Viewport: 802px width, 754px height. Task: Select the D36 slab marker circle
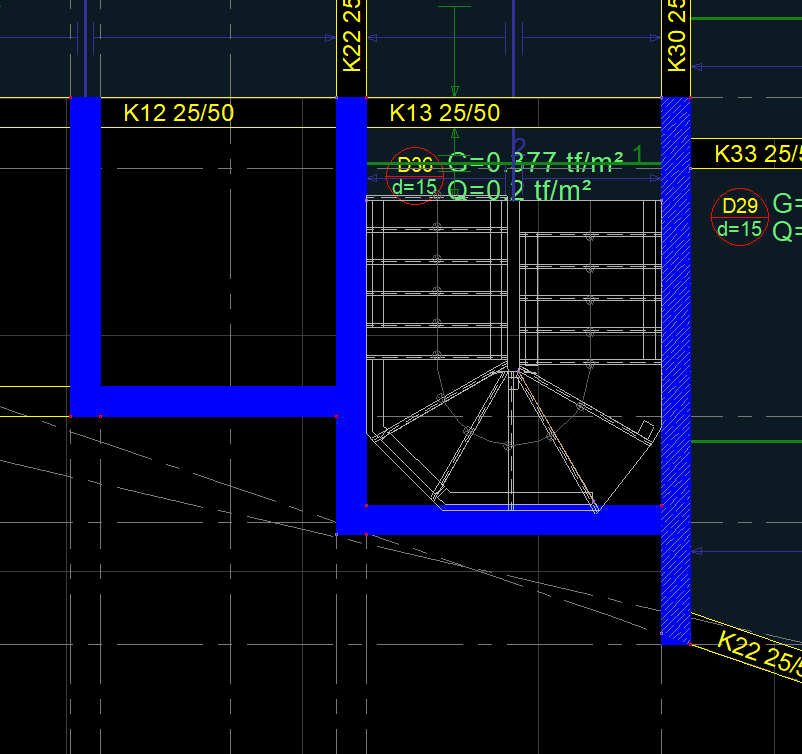[414, 177]
